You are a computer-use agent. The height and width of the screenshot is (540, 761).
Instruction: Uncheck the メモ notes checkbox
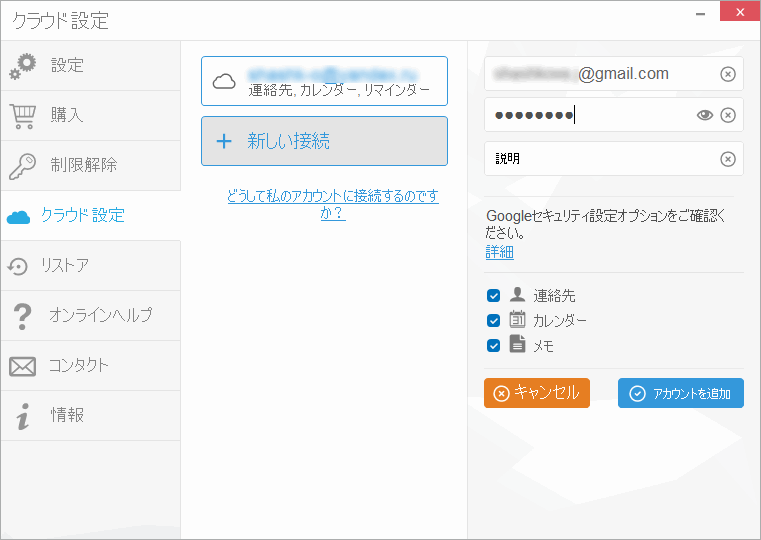coord(493,346)
